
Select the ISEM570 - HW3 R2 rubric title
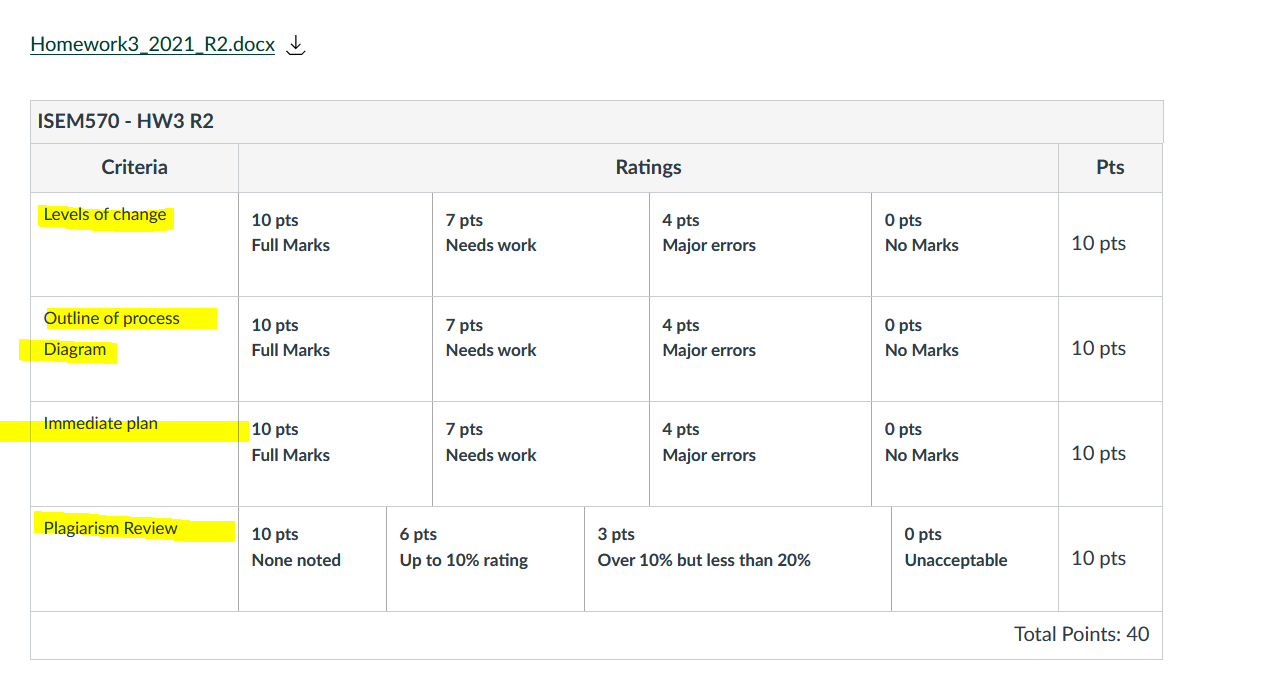tap(126, 122)
